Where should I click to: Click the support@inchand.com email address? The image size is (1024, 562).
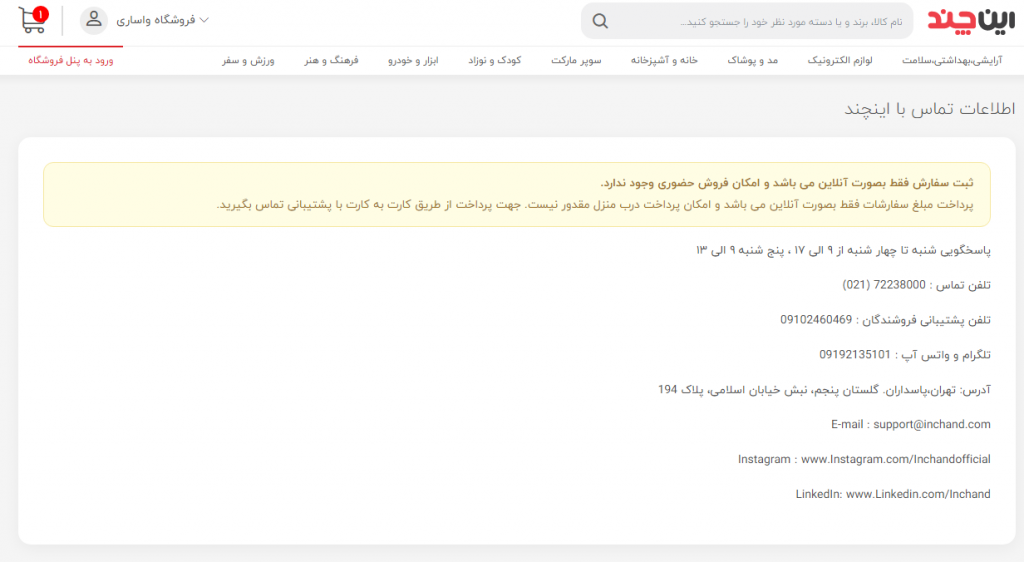931,424
